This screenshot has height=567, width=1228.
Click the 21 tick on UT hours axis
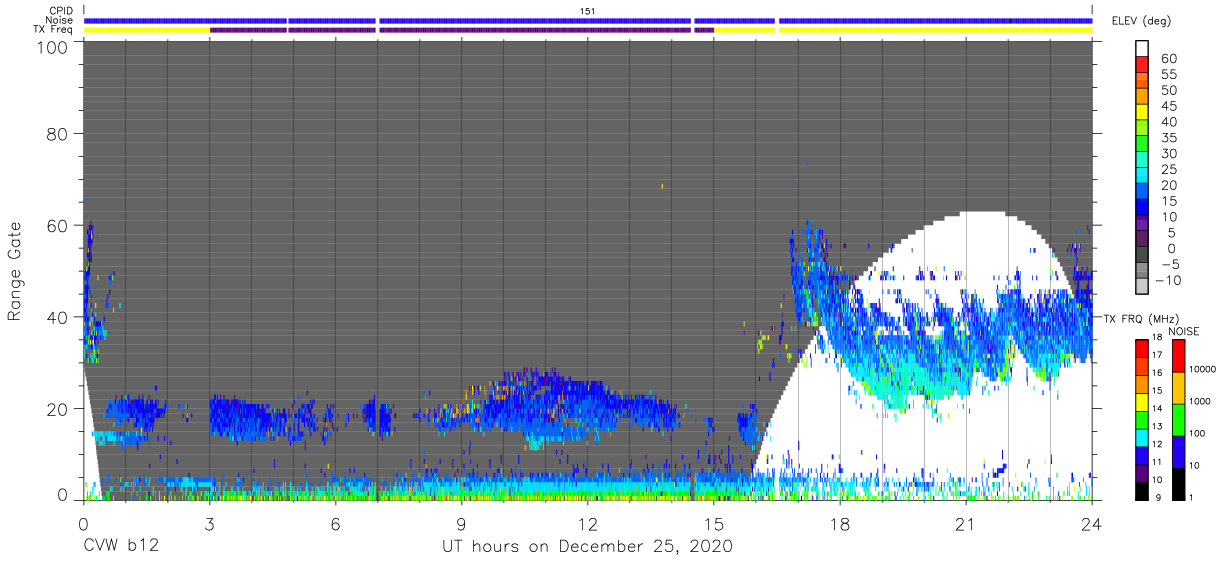point(966,524)
